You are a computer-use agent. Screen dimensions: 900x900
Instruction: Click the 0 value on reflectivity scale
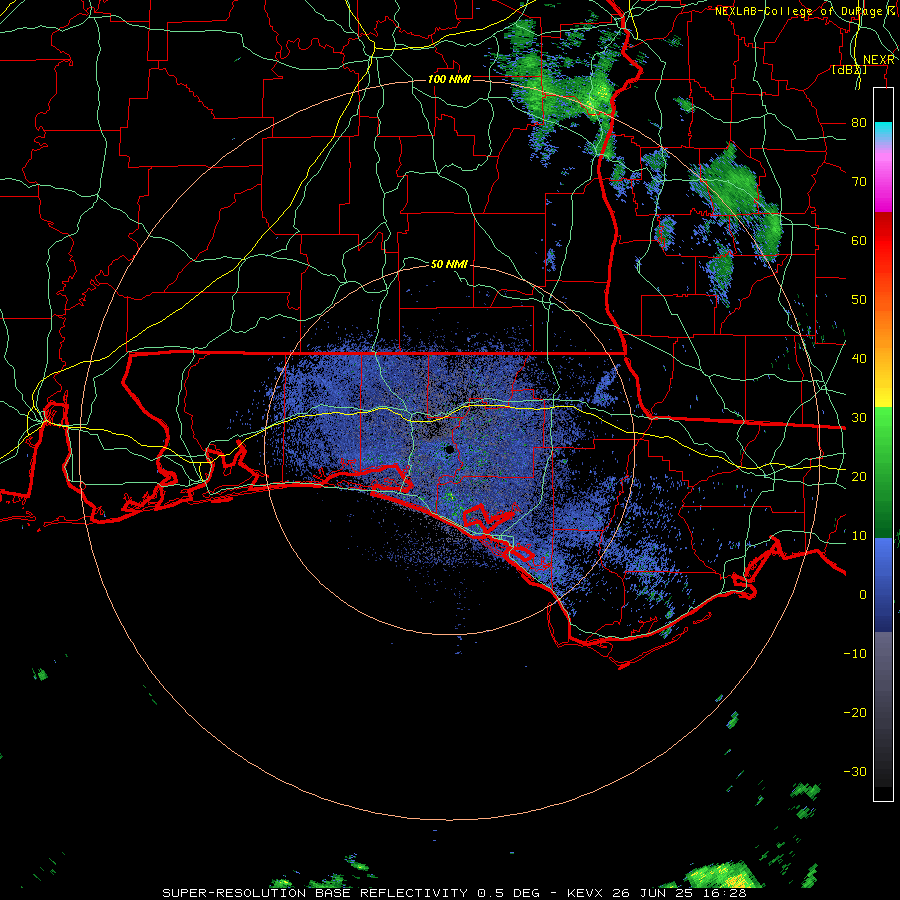point(863,595)
